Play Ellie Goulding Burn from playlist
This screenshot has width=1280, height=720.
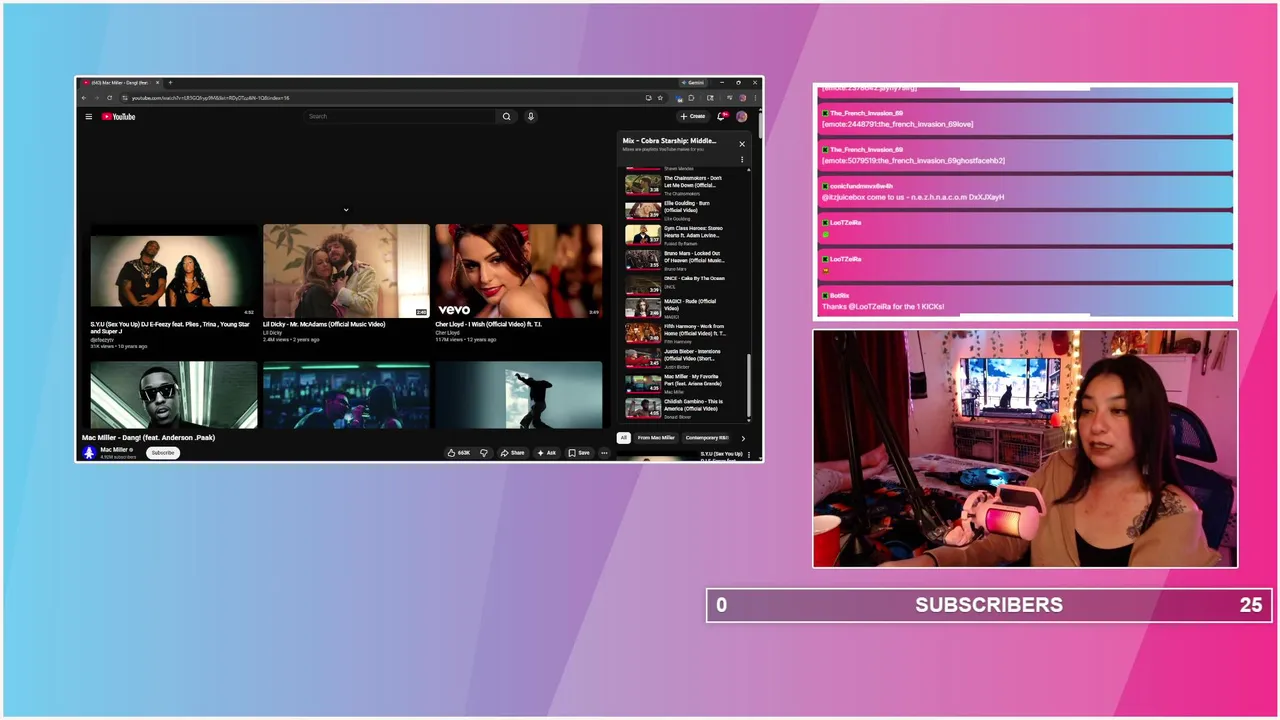click(686, 210)
